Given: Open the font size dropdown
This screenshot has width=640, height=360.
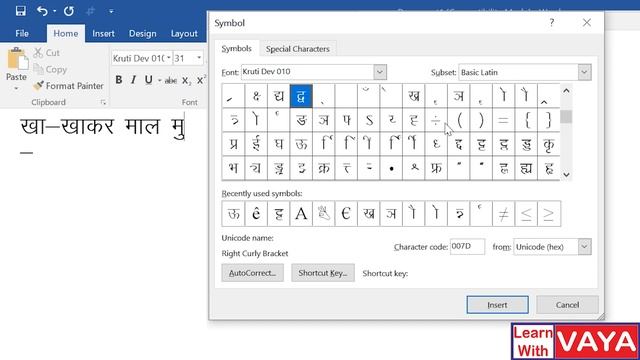Looking at the screenshot, I should [199, 58].
